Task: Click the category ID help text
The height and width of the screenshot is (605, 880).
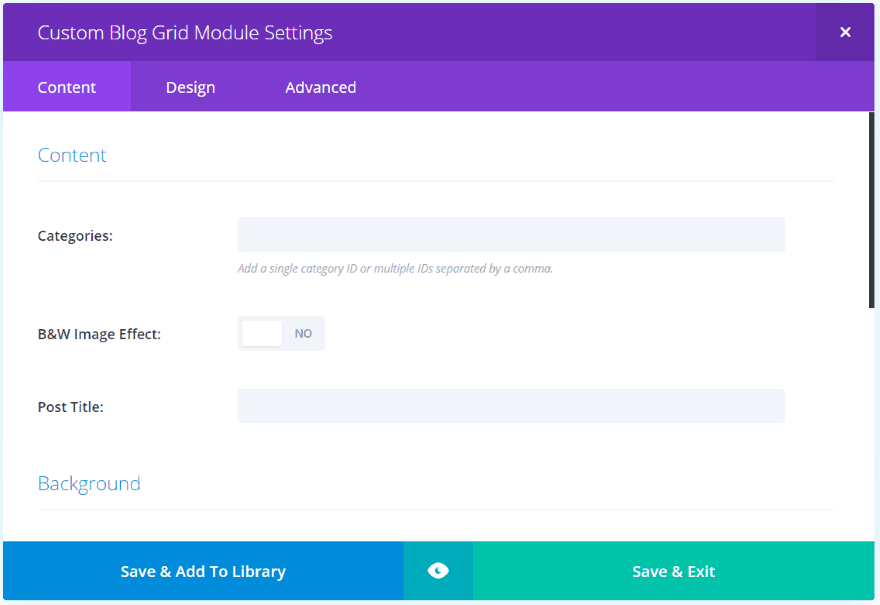Action: 395,268
